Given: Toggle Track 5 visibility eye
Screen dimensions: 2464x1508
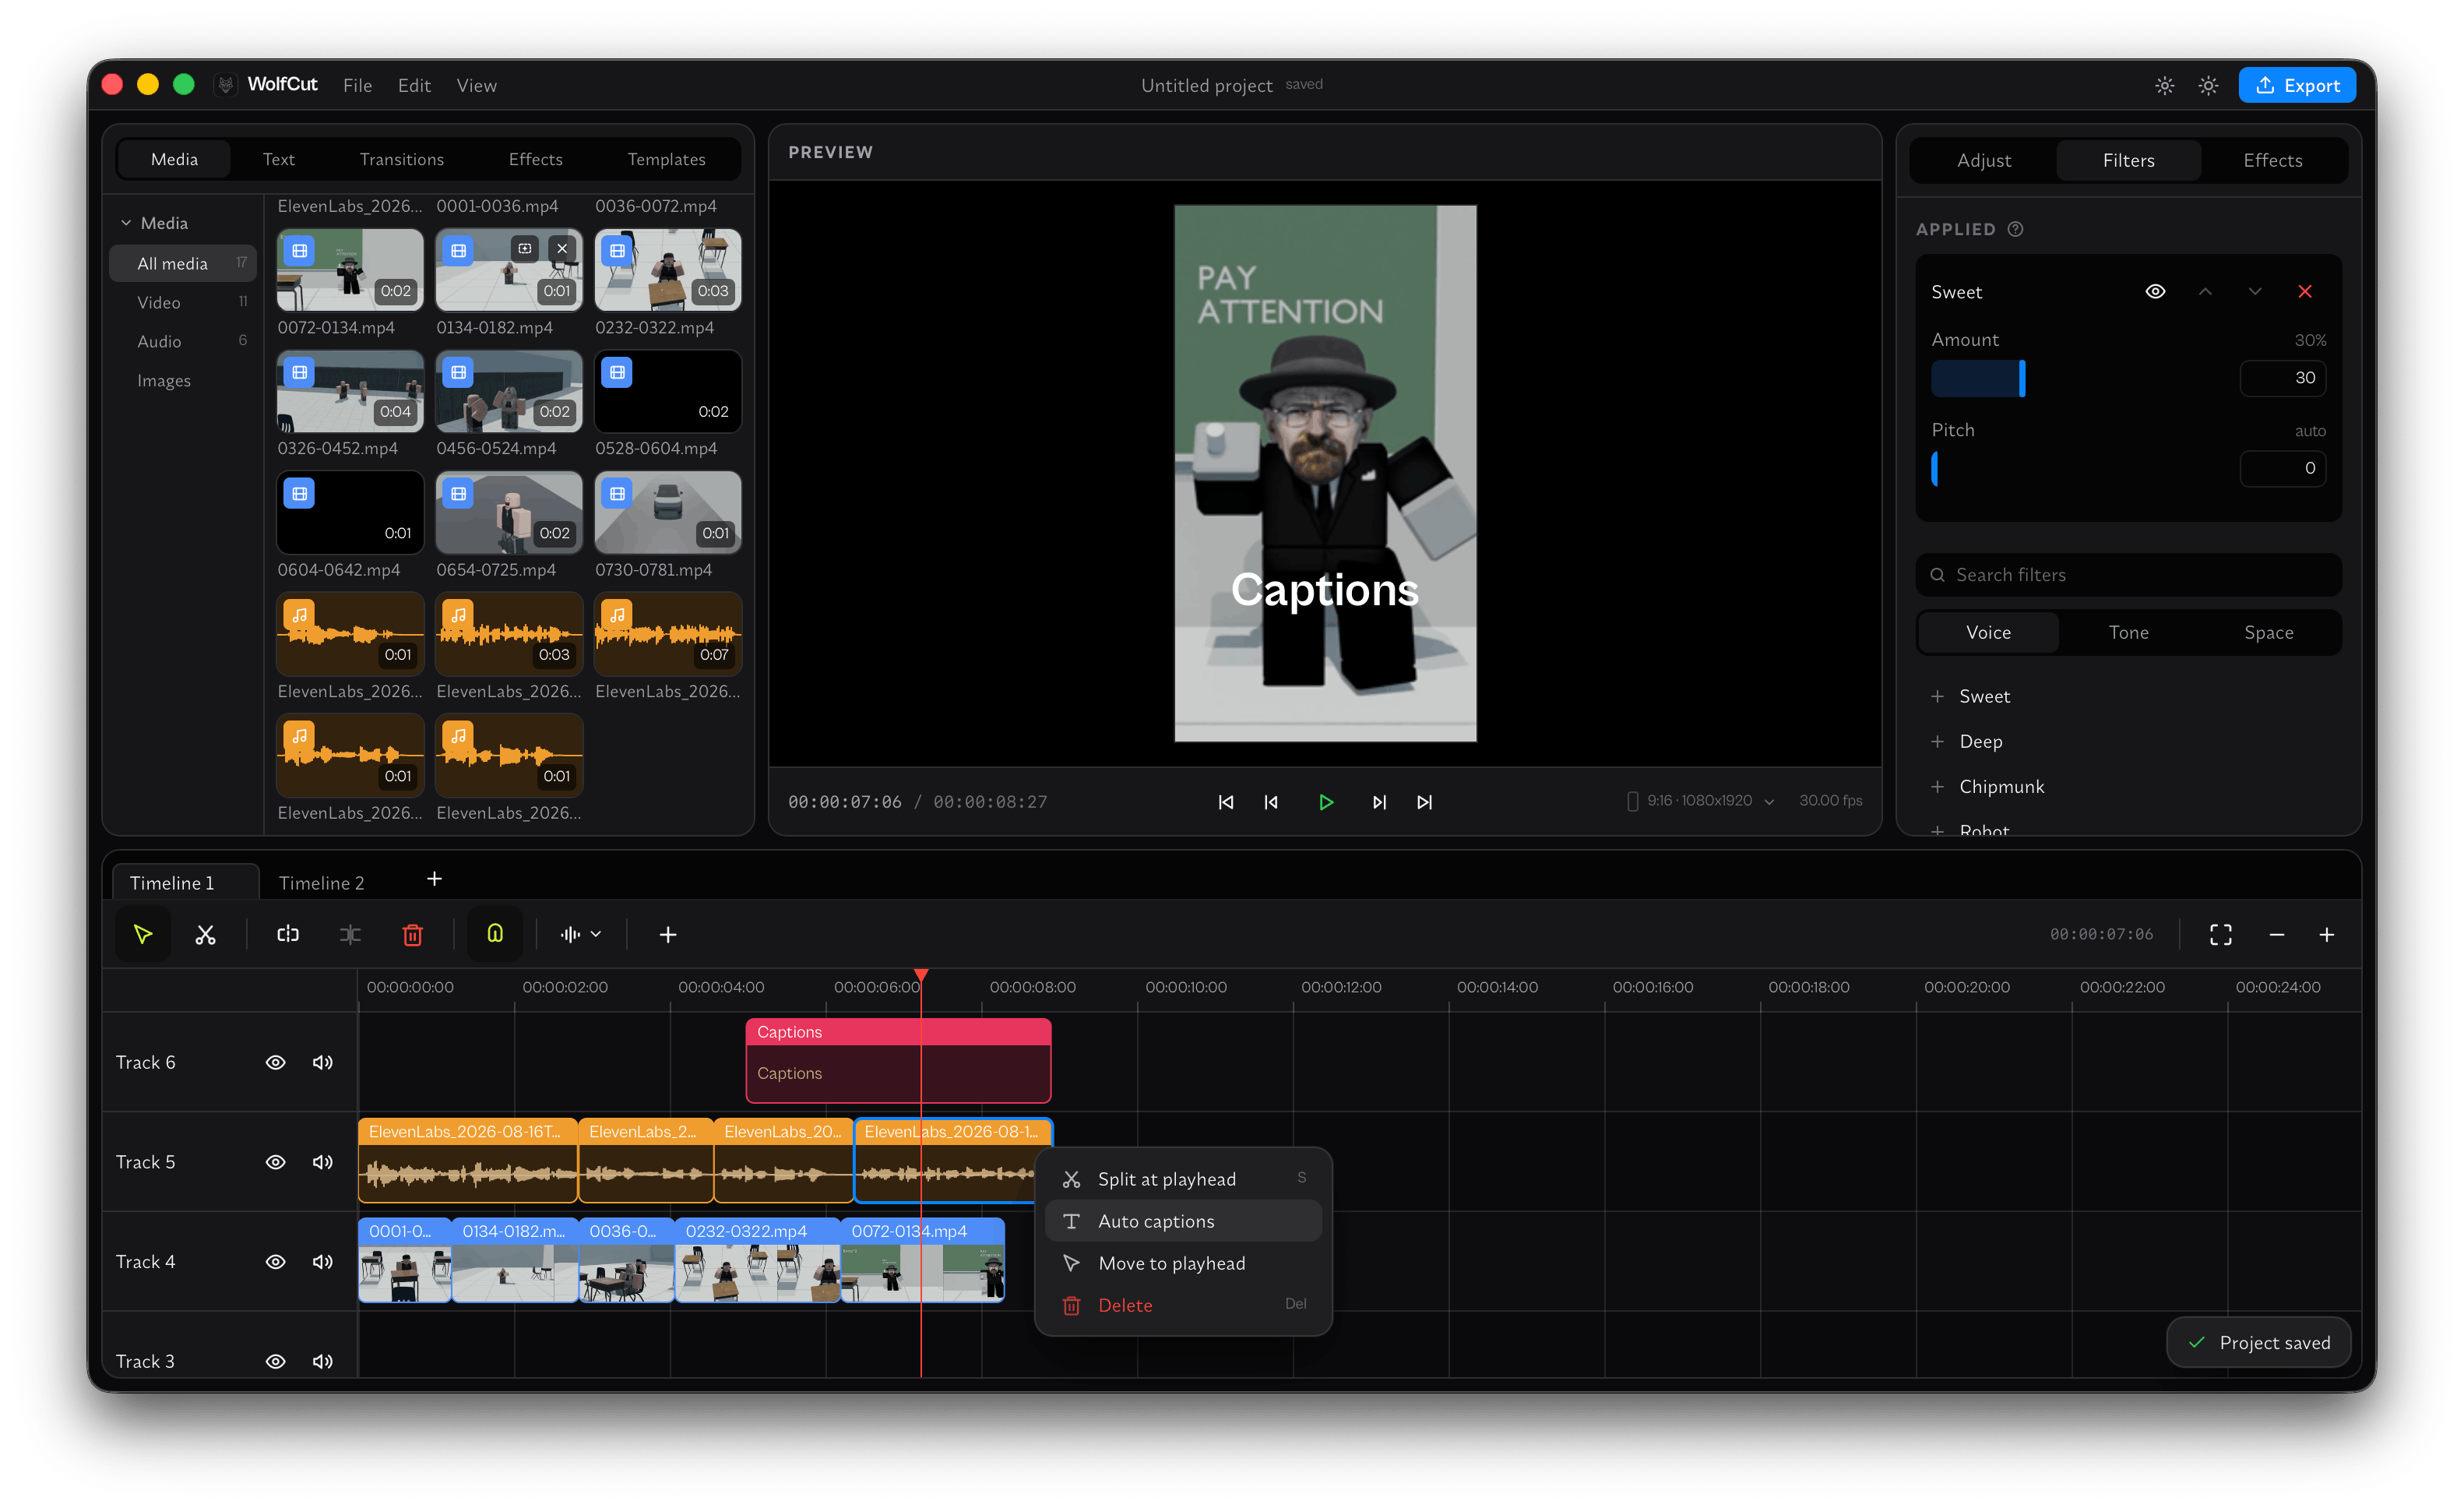Looking at the screenshot, I should coord(275,1162).
